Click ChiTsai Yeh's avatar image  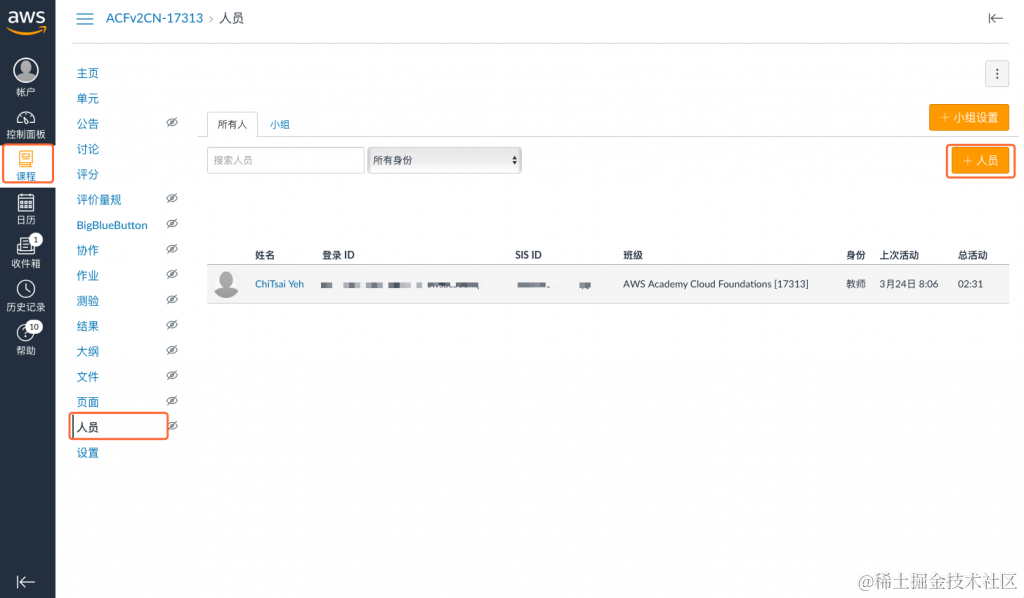tap(227, 285)
